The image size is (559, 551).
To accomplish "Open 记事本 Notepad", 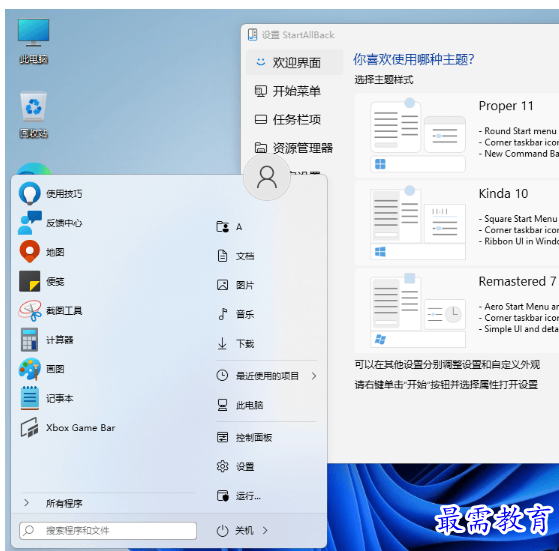I will pos(46,398).
